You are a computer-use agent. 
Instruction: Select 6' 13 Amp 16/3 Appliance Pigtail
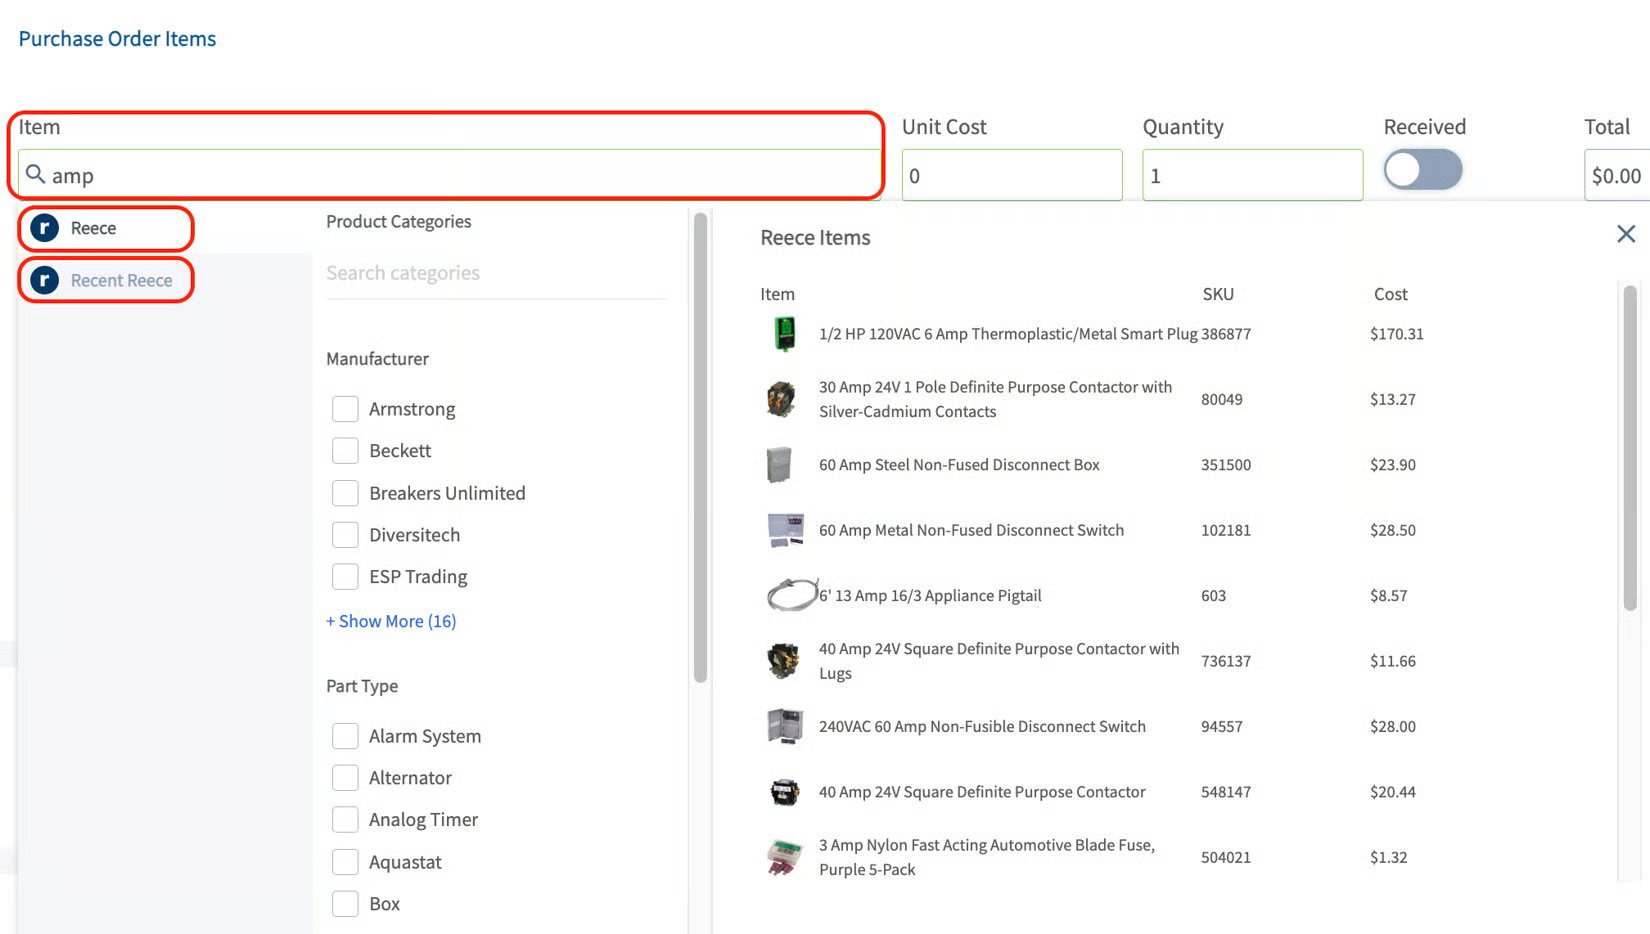(930, 595)
